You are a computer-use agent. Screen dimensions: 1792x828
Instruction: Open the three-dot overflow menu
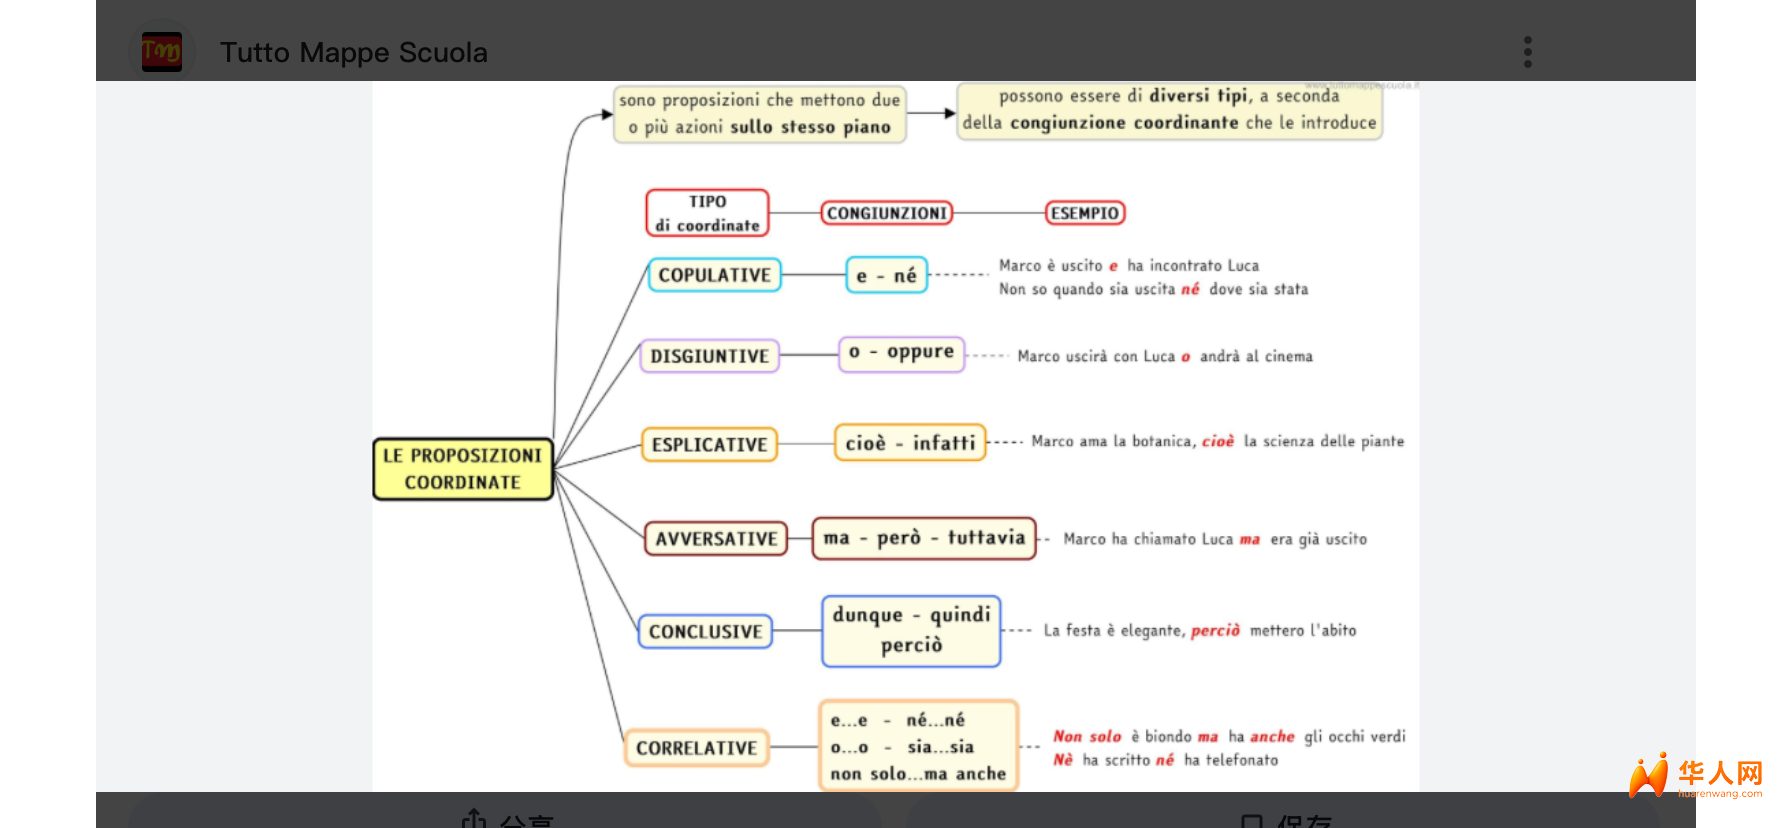pos(1527,52)
